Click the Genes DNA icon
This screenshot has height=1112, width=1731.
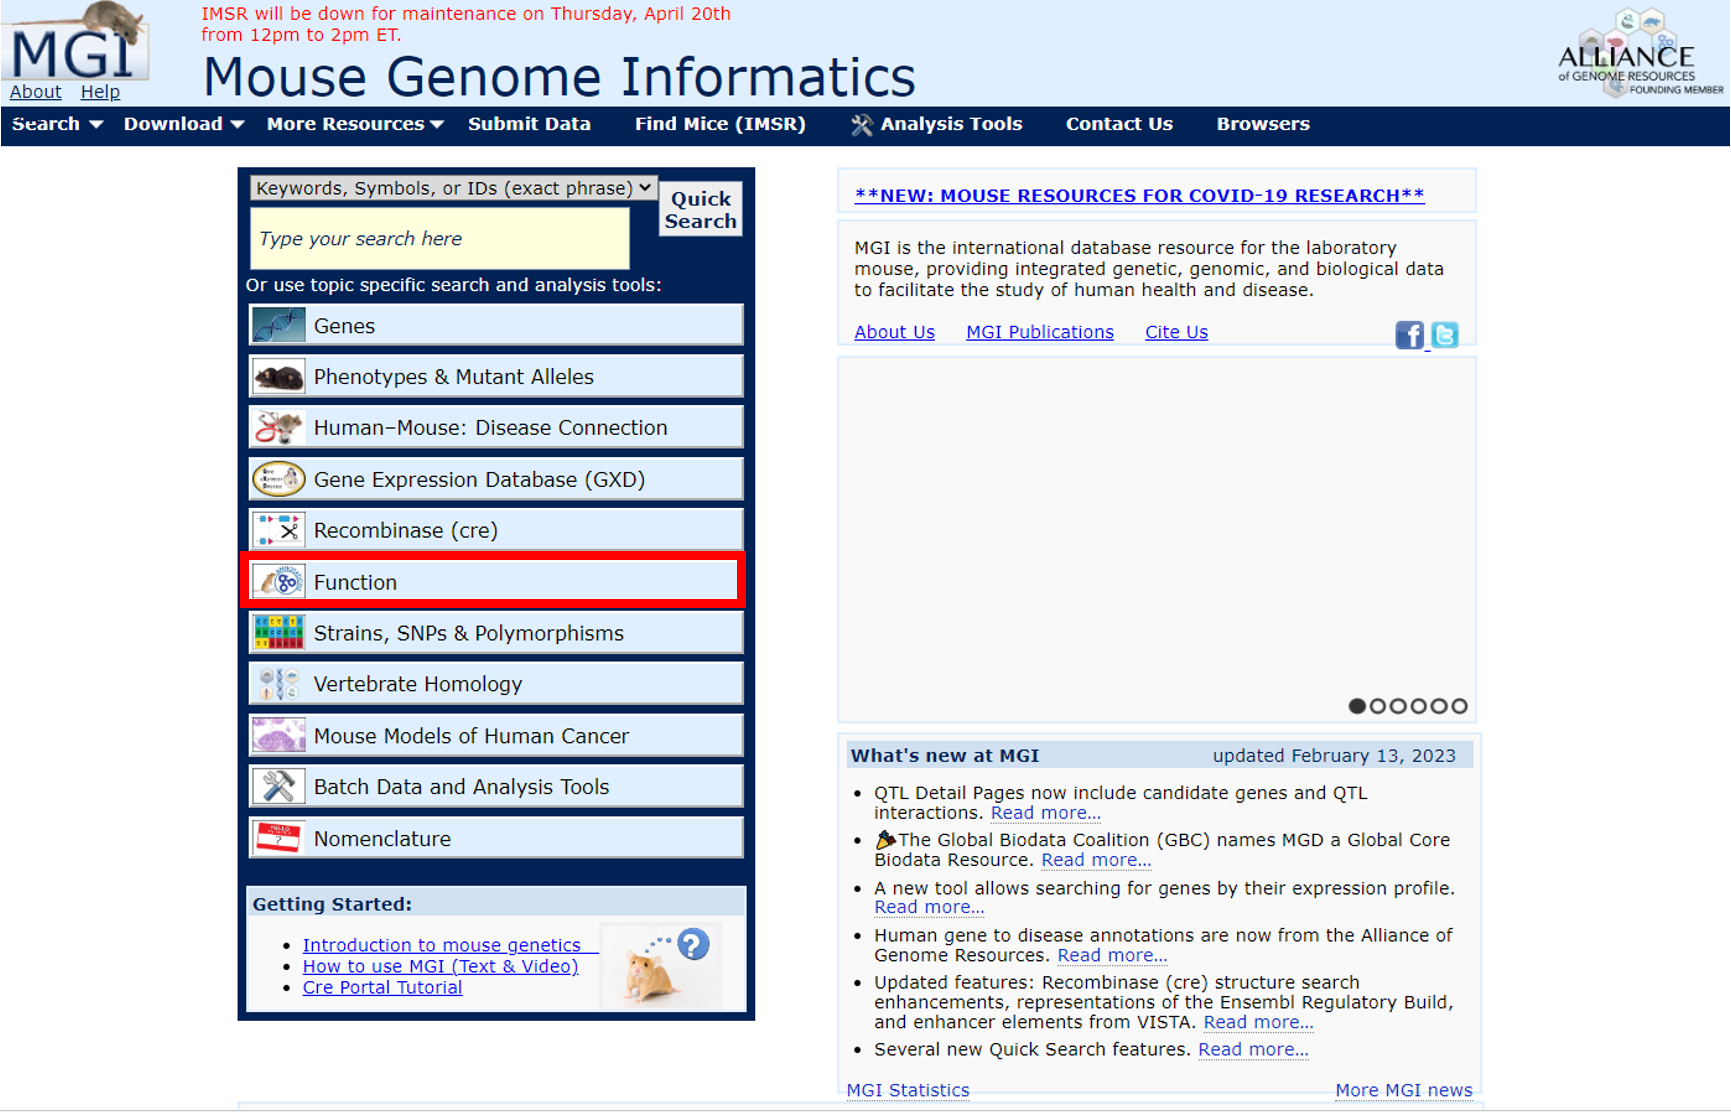(278, 326)
